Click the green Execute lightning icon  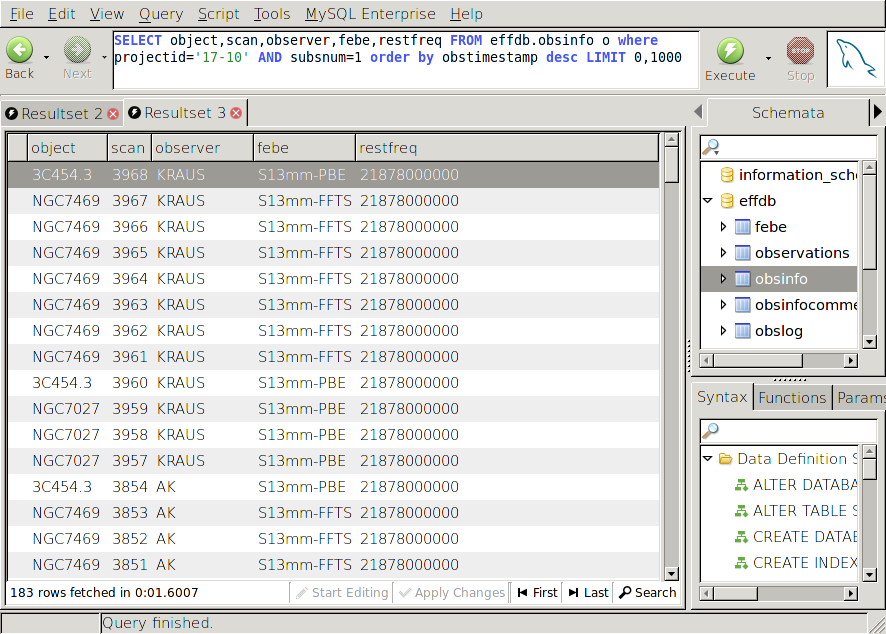[730, 51]
